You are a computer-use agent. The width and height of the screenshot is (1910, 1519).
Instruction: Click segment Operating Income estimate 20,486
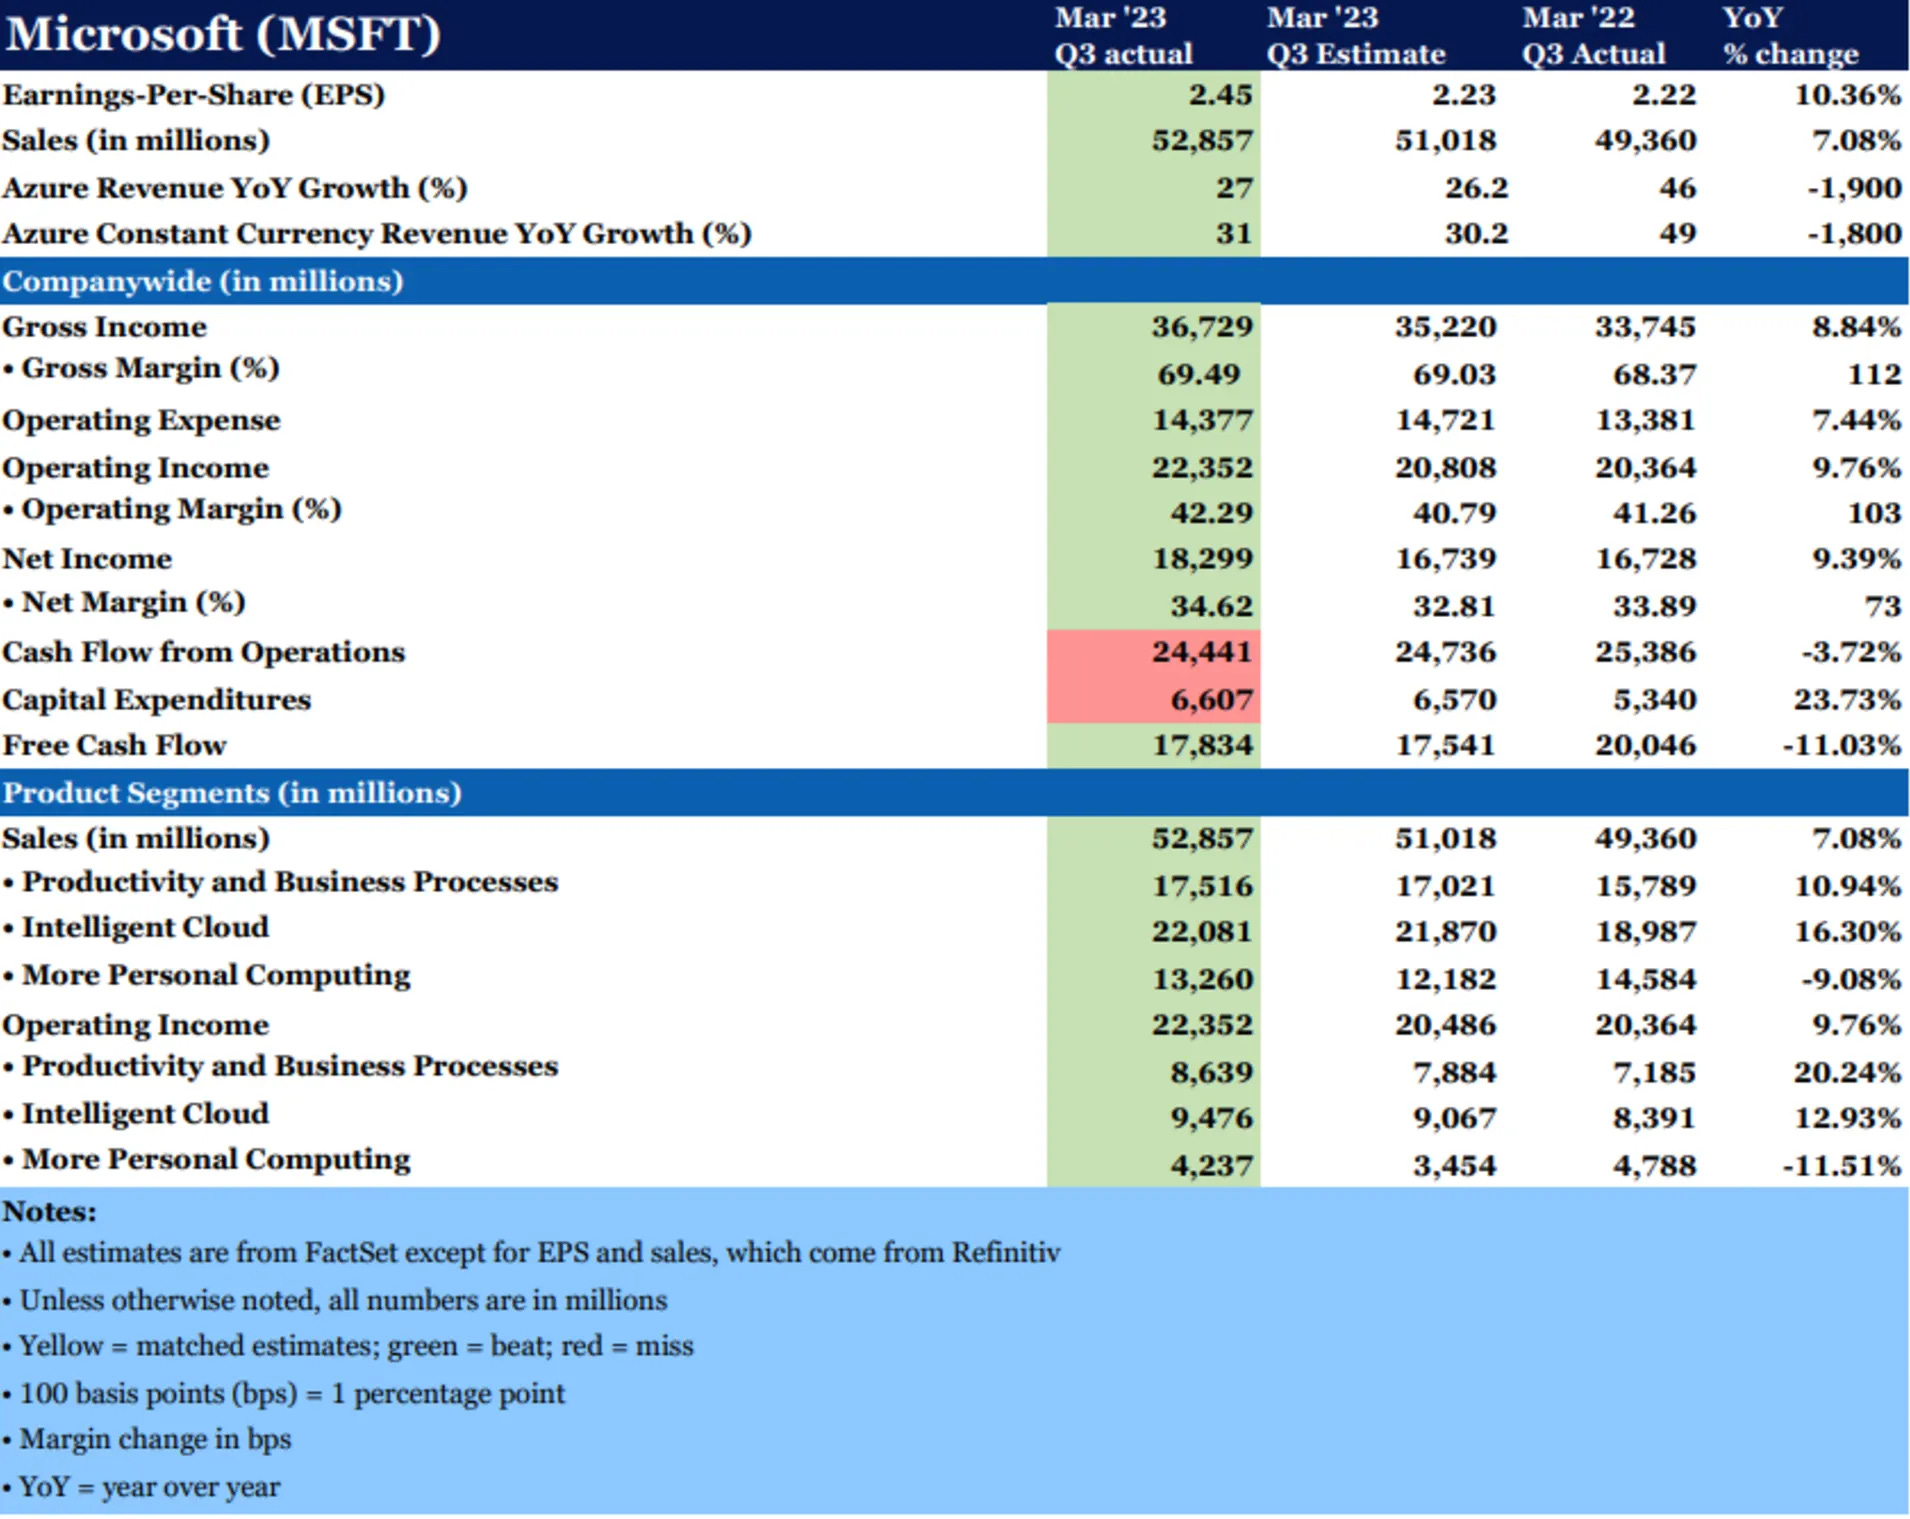point(1446,1025)
